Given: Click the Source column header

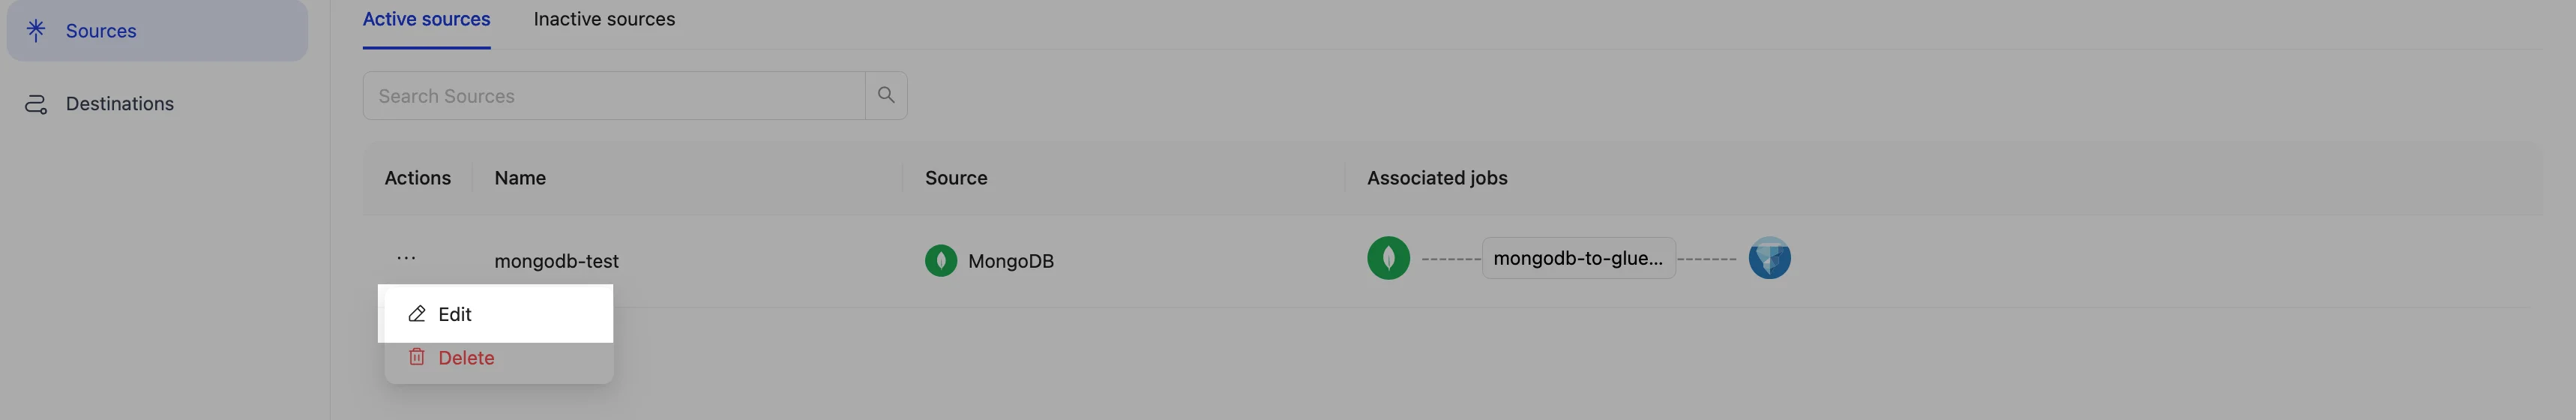Looking at the screenshot, I should coord(955,178).
